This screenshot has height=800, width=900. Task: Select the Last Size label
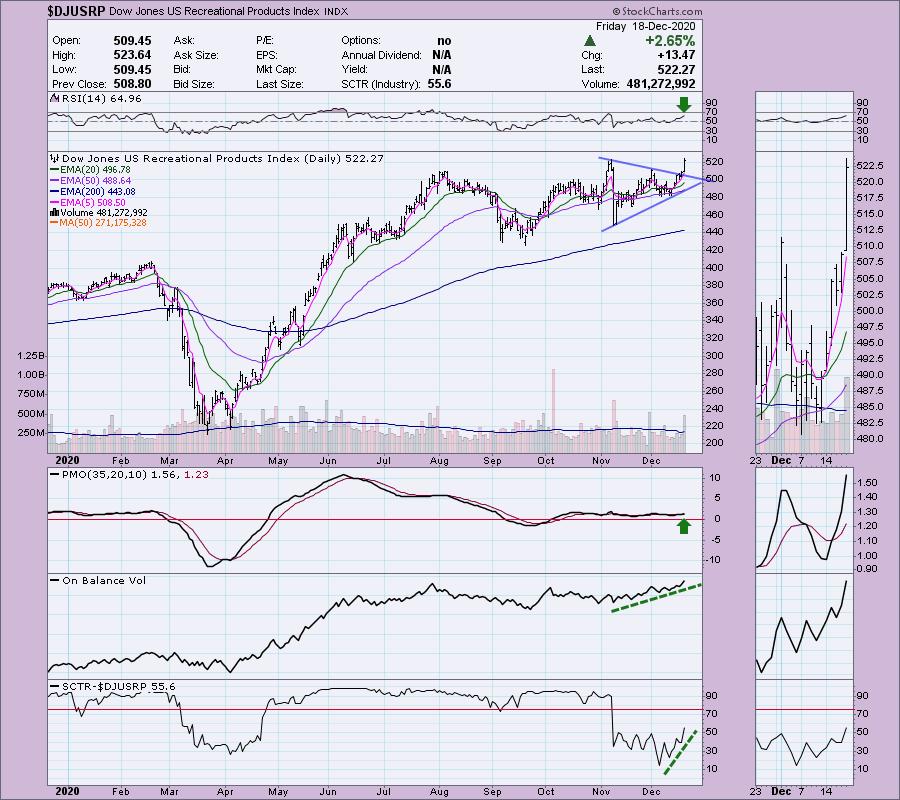click(280, 84)
